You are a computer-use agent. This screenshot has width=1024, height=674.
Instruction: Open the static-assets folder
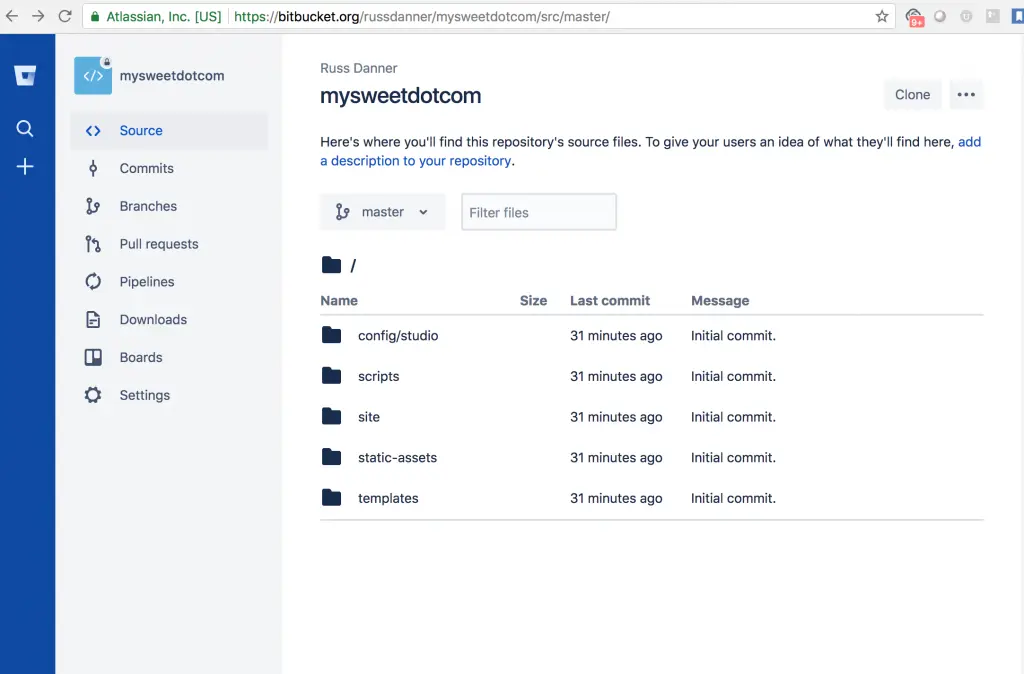pos(397,458)
